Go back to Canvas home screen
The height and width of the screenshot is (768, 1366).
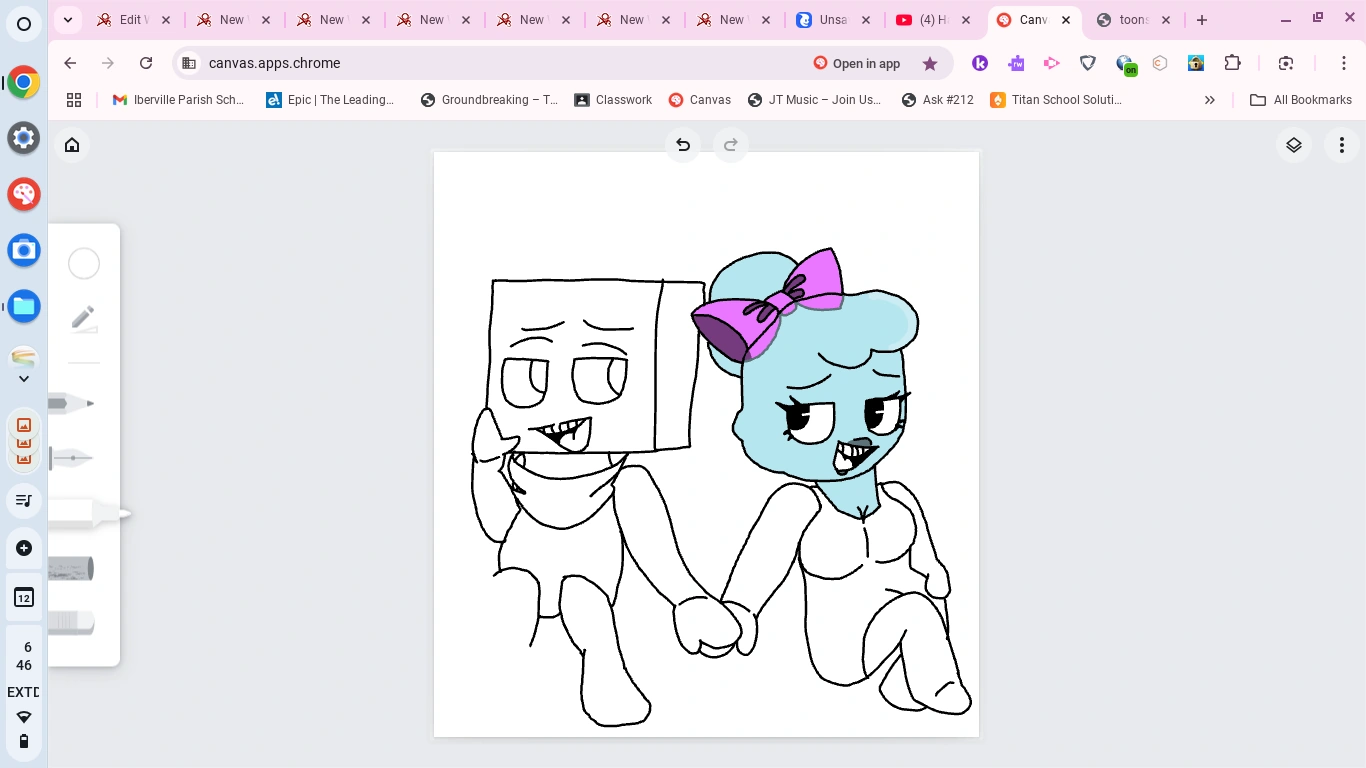tap(72, 145)
